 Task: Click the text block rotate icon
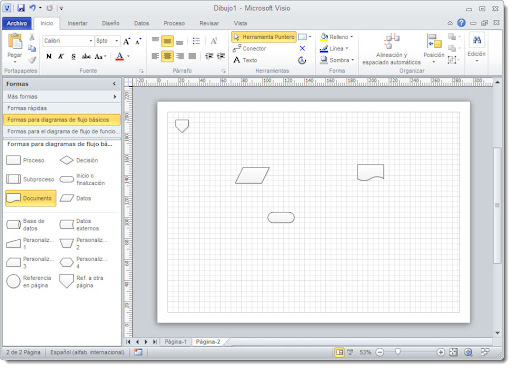click(x=302, y=60)
